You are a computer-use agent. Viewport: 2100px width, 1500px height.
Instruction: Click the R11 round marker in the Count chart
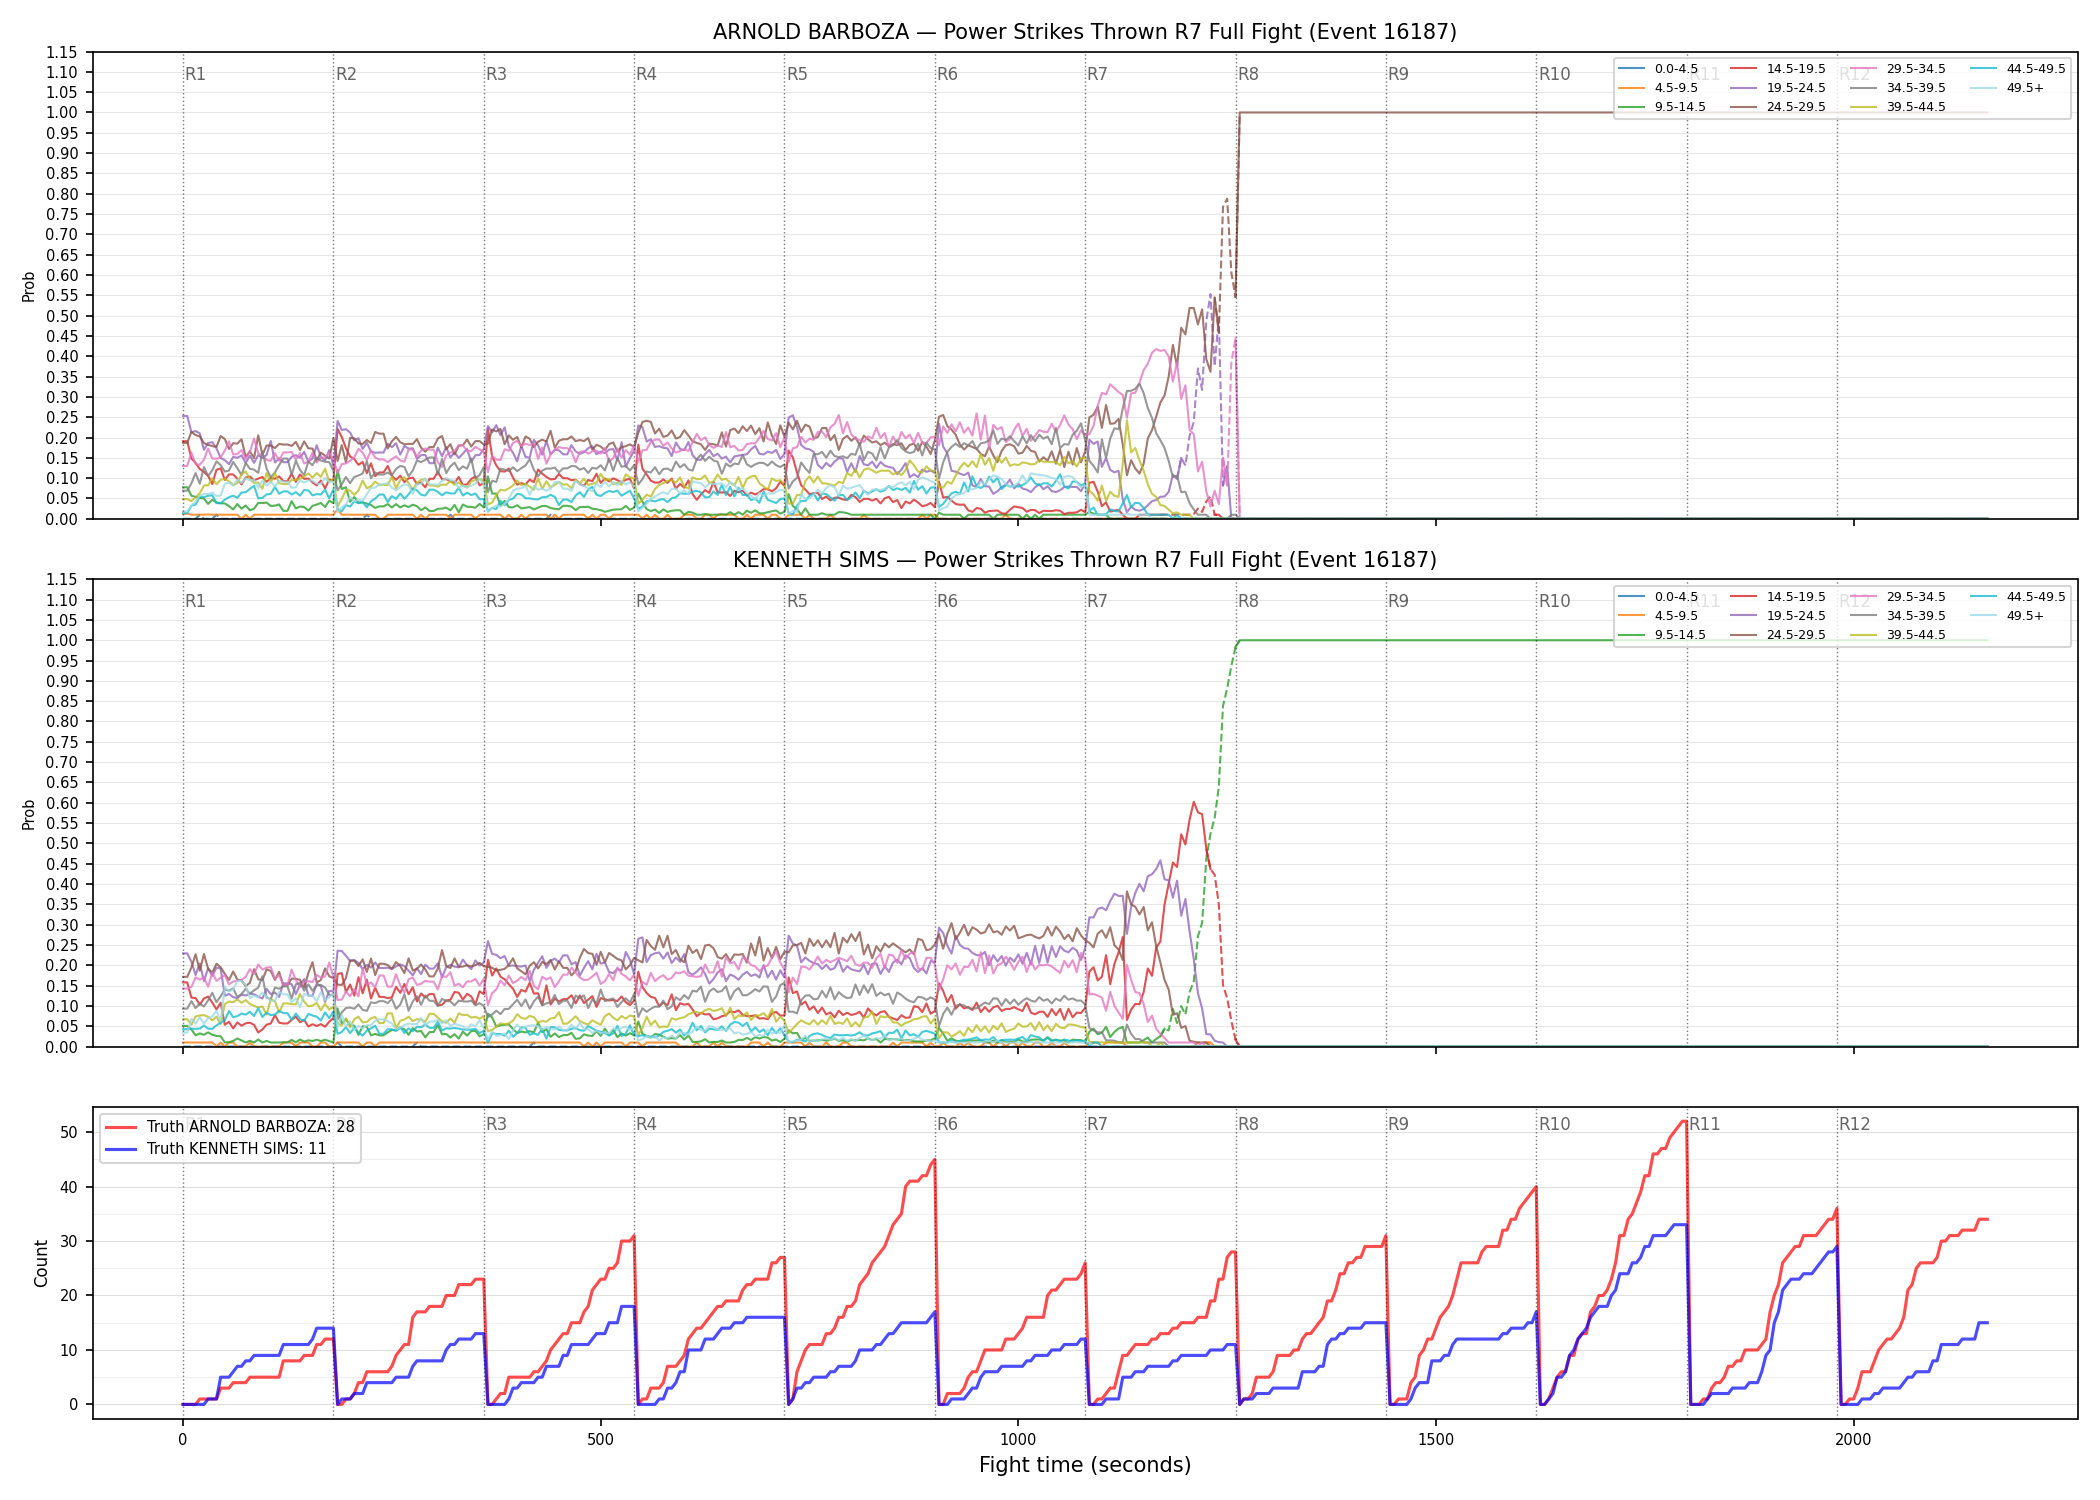point(1705,1124)
